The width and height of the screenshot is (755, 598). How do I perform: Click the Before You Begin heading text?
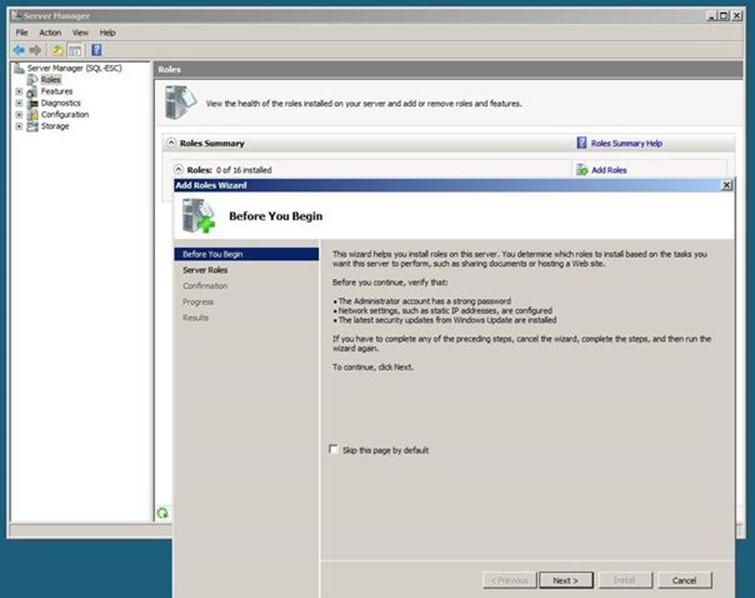(x=276, y=216)
